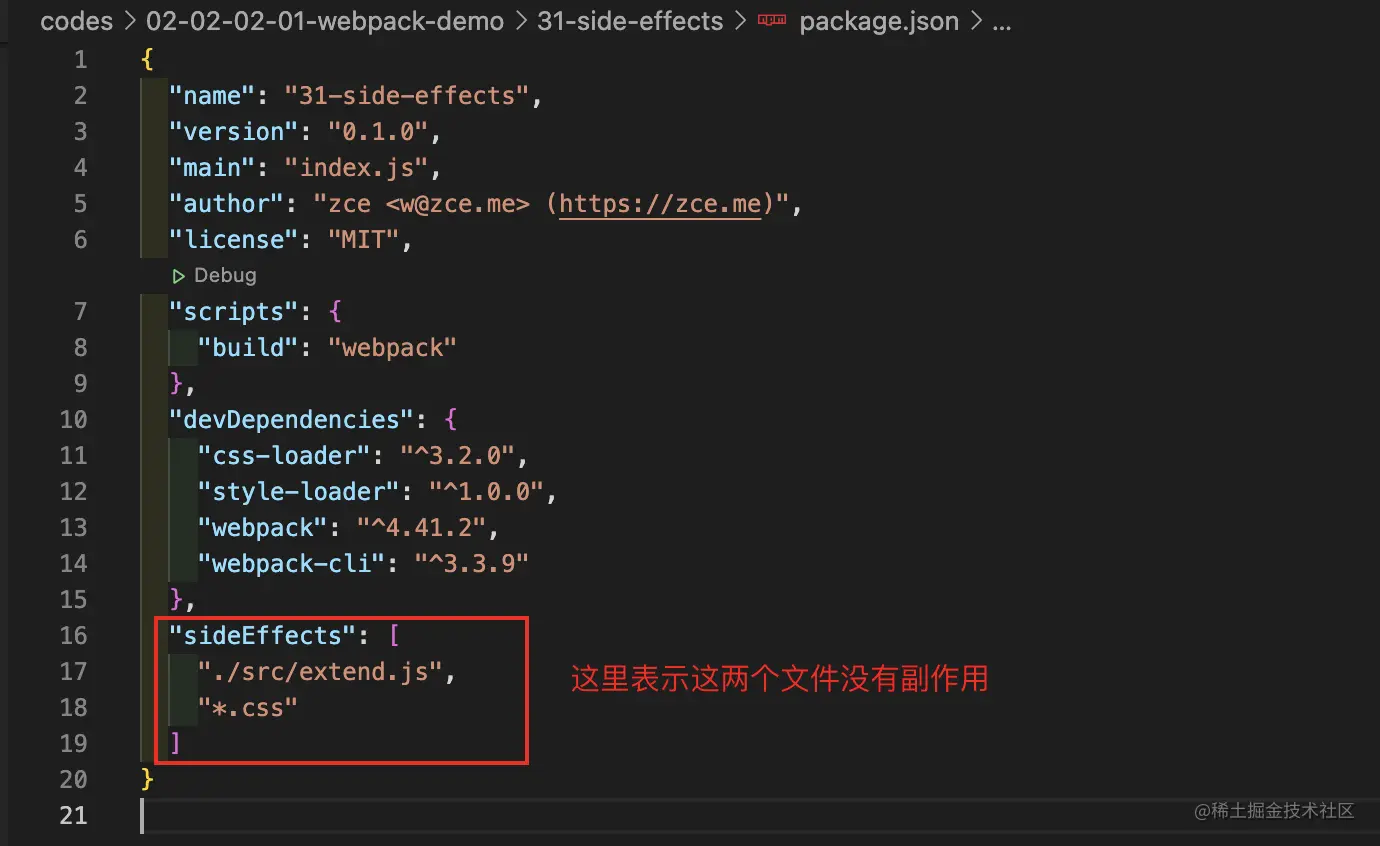This screenshot has height=846, width=1380.
Task: Click the "license" key
Action: 234,240
